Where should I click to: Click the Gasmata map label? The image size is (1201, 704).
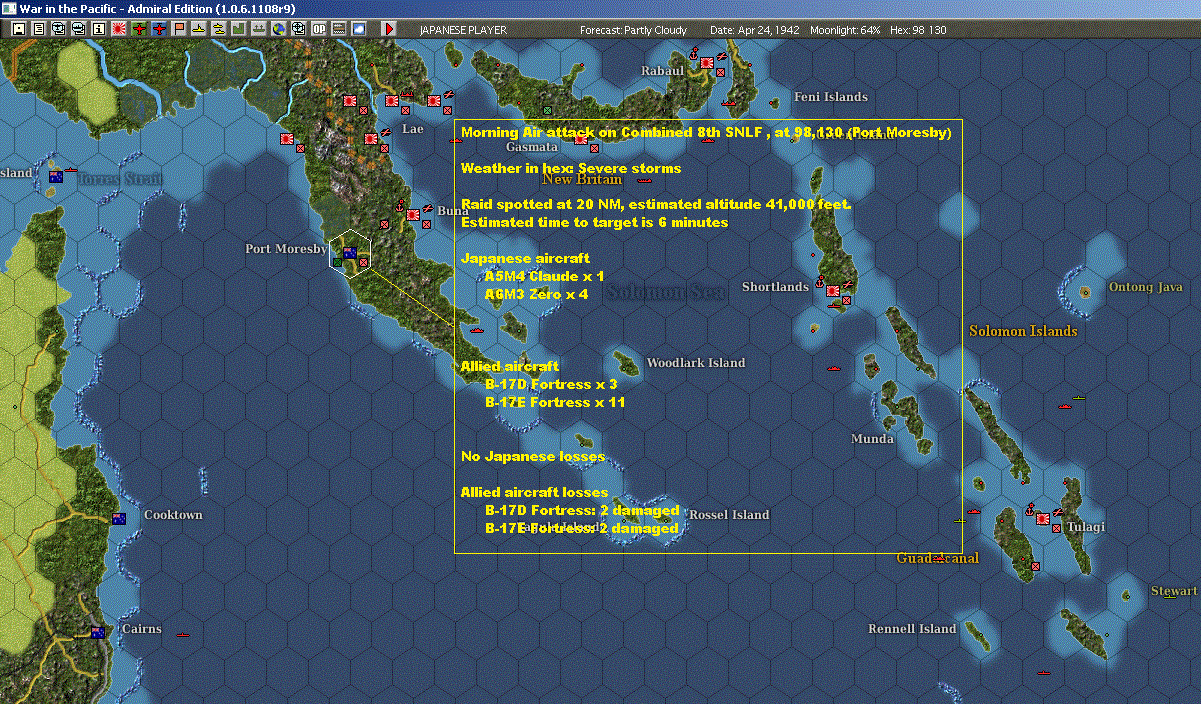click(x=532, y=146)
